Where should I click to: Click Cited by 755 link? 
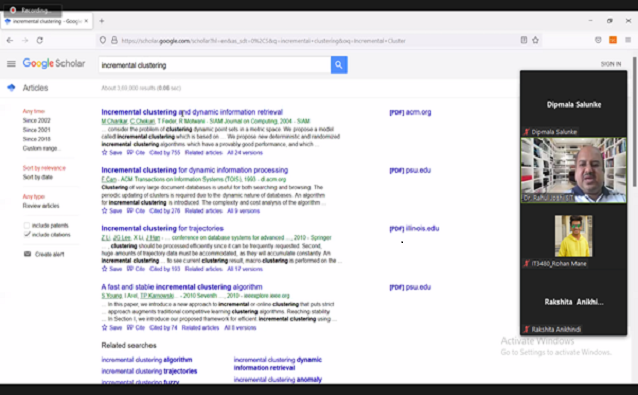(x=165, y=153)
